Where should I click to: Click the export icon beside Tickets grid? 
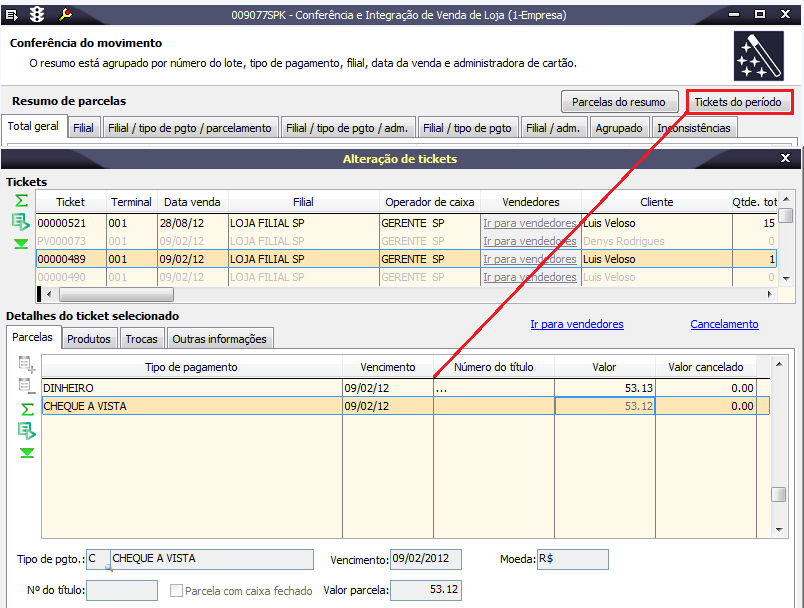click(21, 222)
